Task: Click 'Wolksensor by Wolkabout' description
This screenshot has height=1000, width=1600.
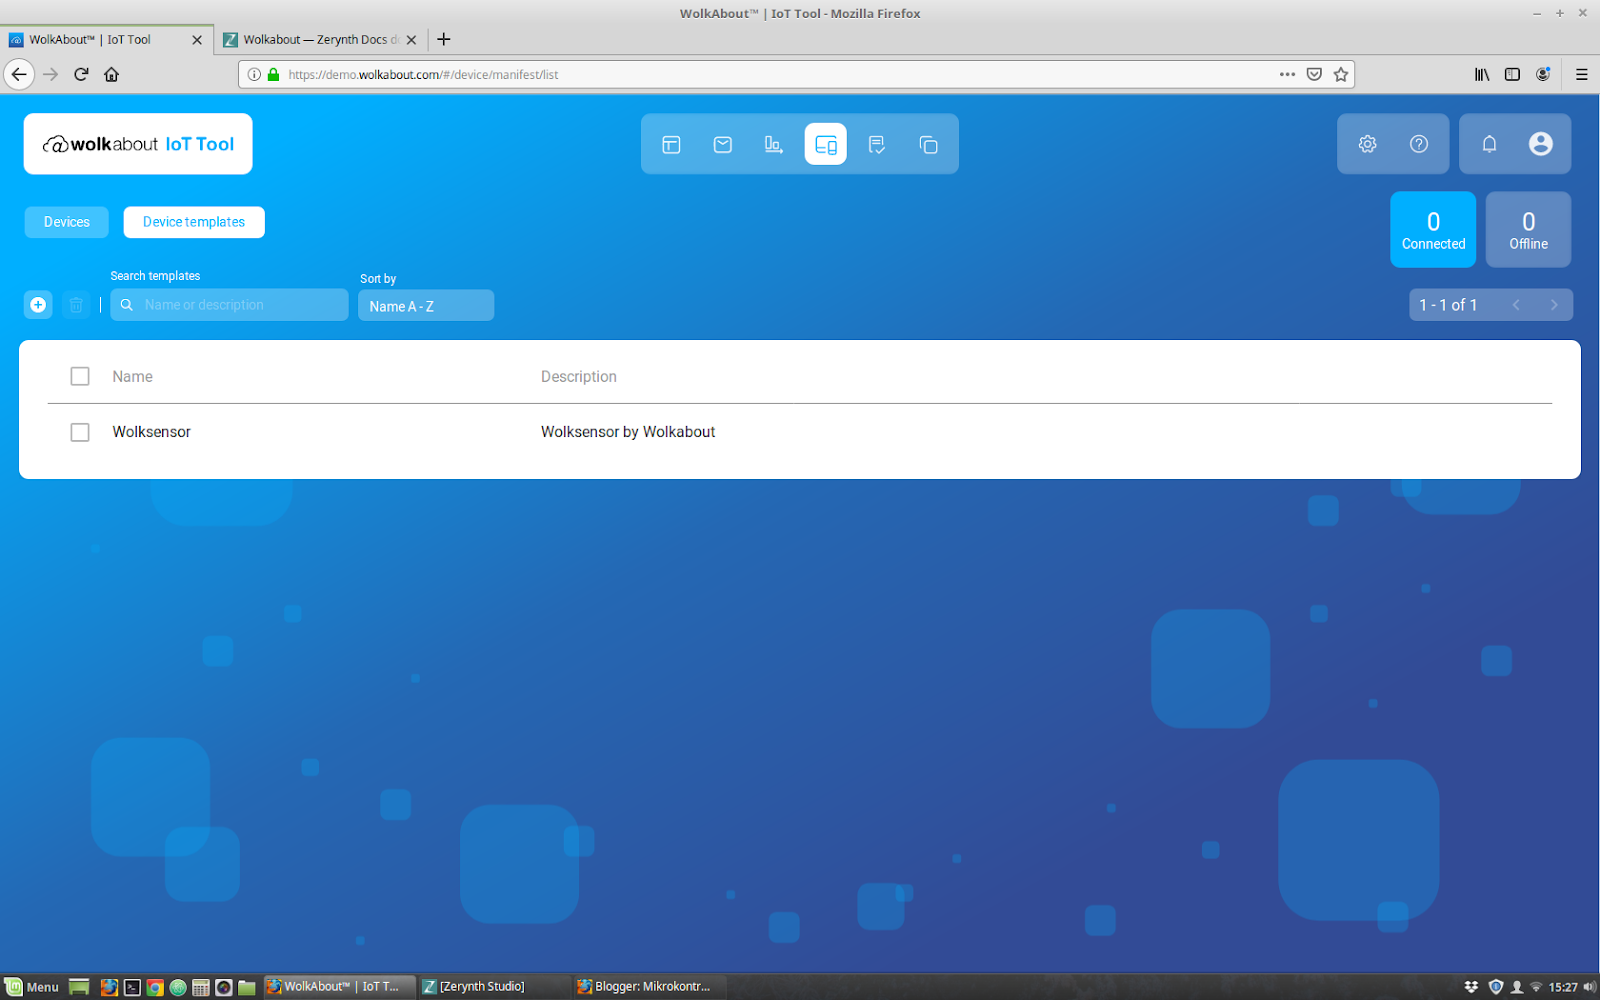Action: point(628,432)
